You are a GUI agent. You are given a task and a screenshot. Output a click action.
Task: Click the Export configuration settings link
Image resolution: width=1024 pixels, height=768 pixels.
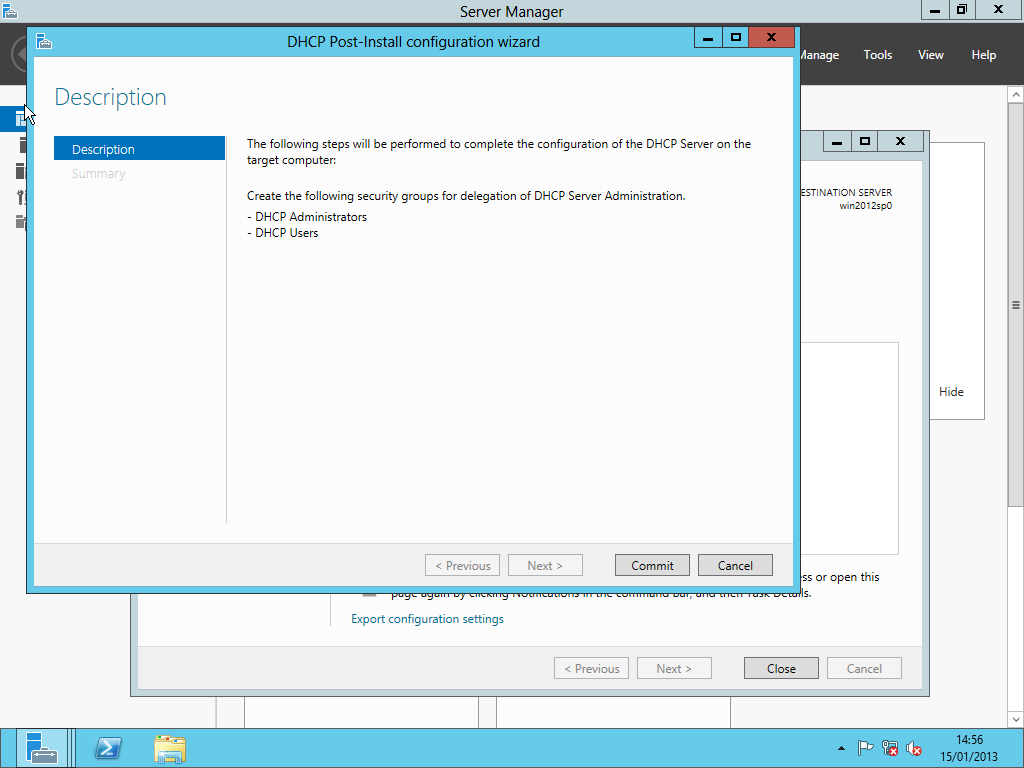[x=427, y=619]
